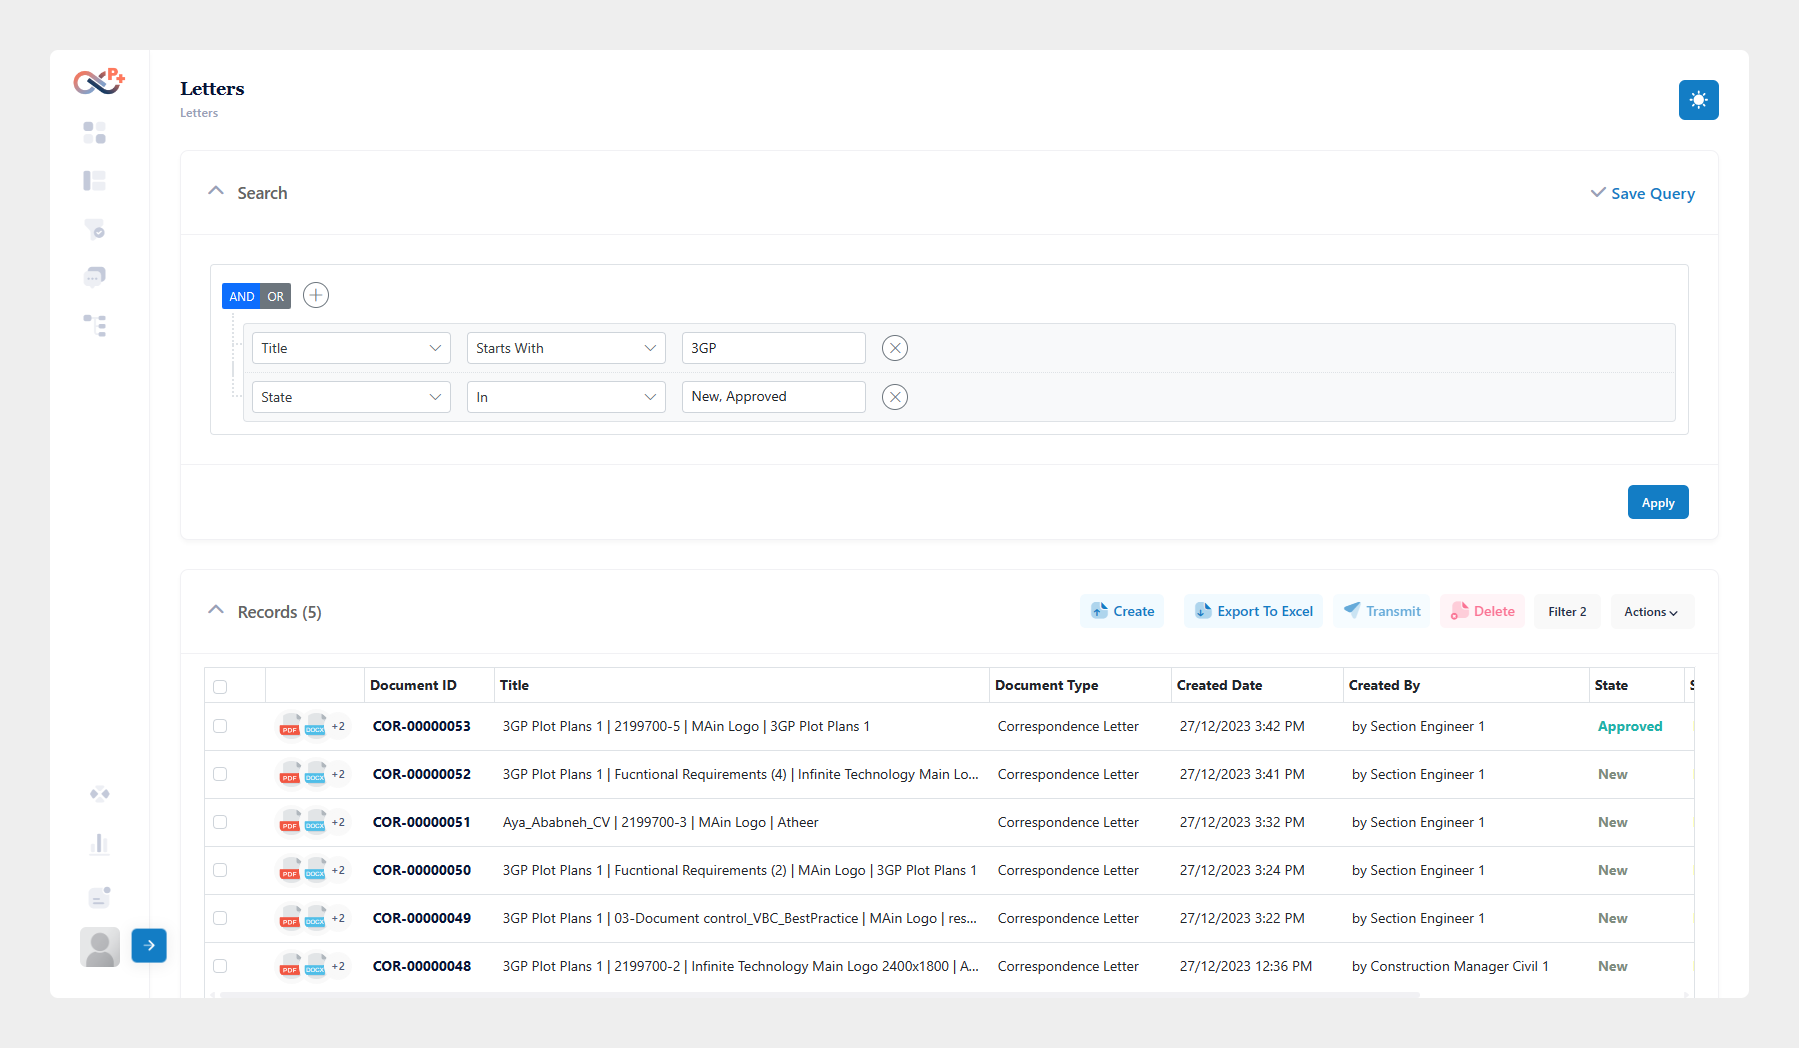The width and height of the screenshot is (1799, 1048).
Task: Open the Title field dropdown
Action: [x=351, y=348]
